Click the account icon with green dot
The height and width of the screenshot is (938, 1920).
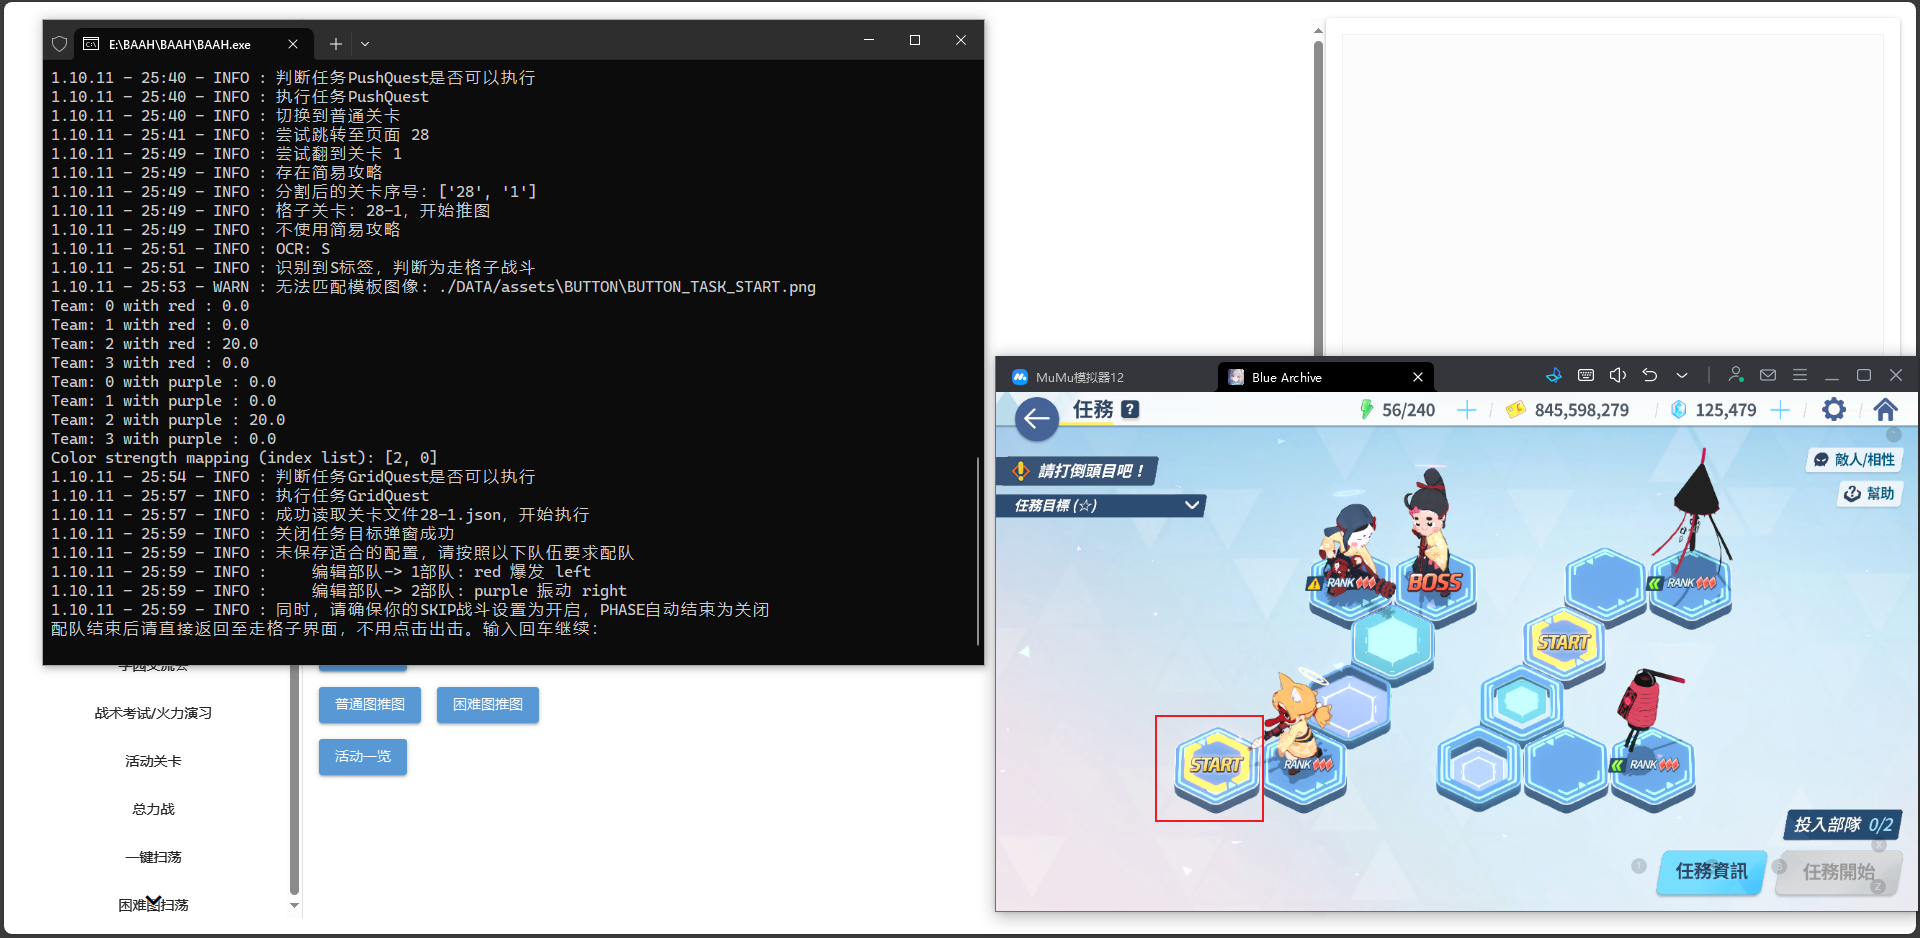1737,375
